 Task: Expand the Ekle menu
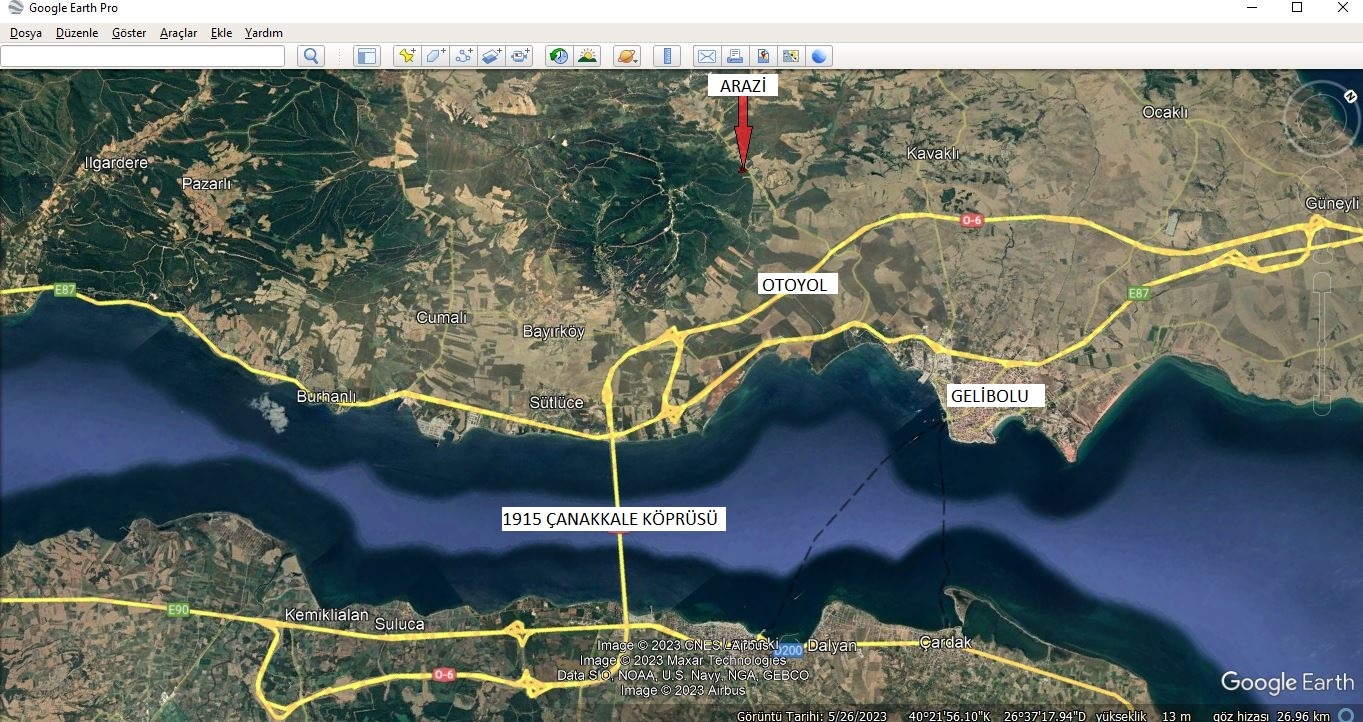pyautogui.click(x=221, y=33)
